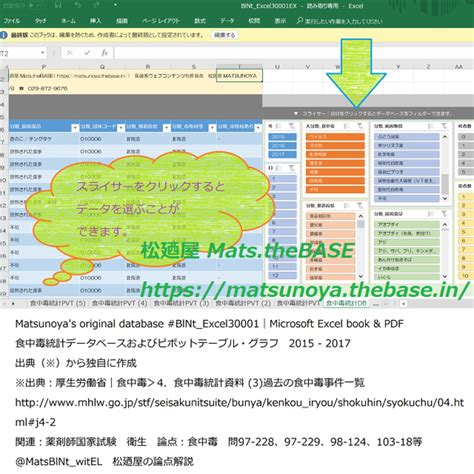Open the ホーム ribbon tab

coord(68,21)
